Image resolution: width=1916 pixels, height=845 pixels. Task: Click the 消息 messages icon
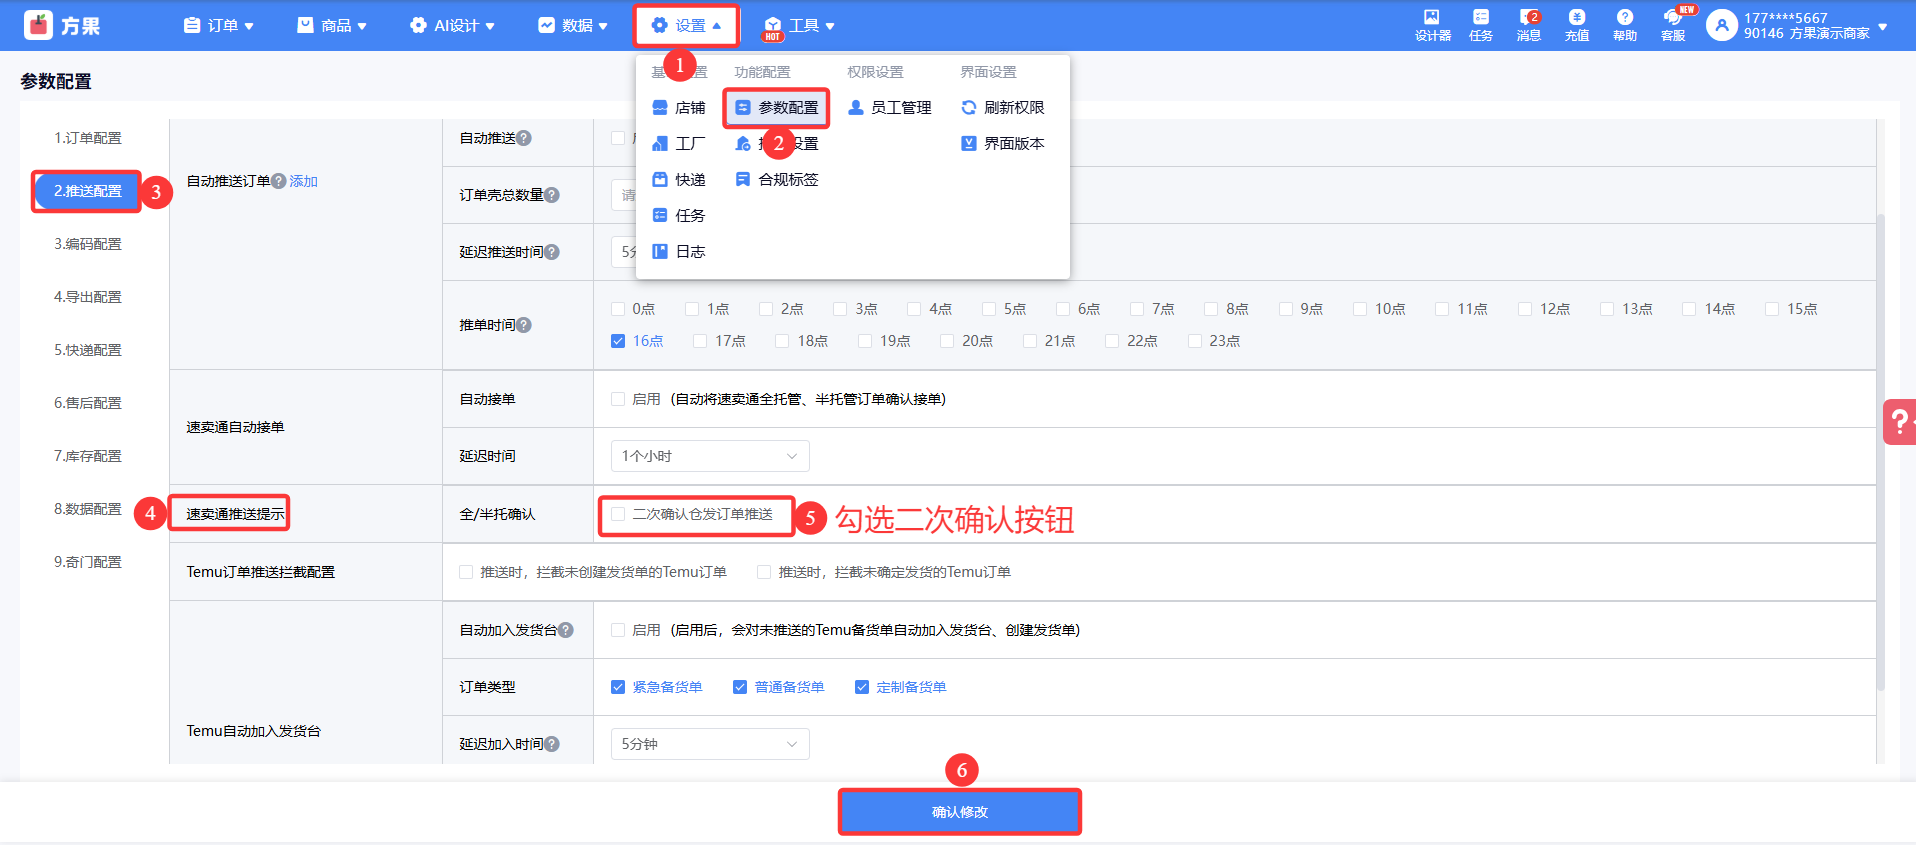1528,25
